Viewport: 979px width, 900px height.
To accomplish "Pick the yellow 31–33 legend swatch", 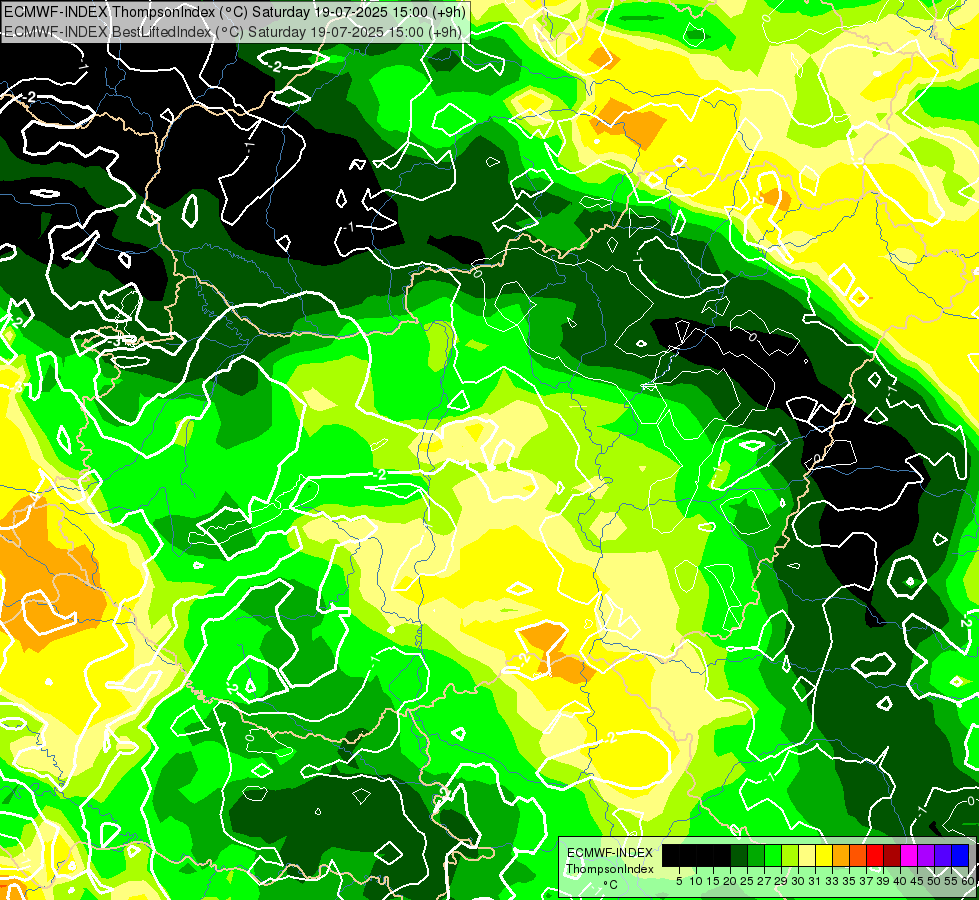I will coord(824,855).
